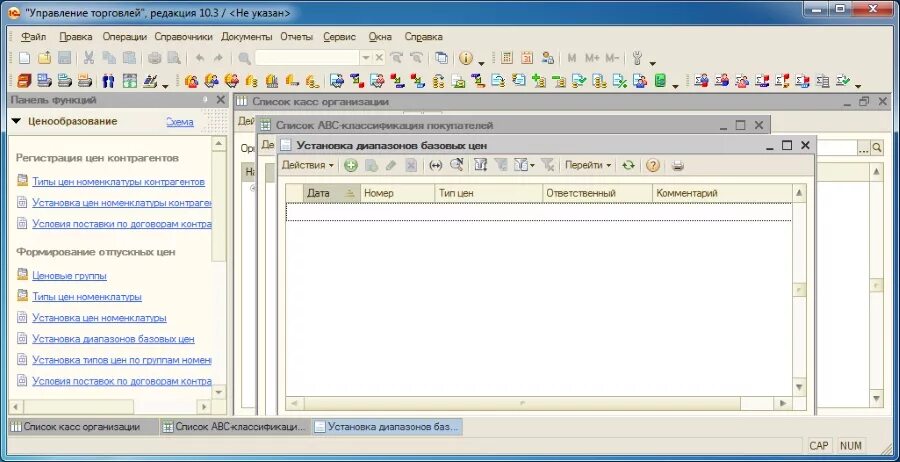
Task: Click the wrench settings icon
Action: [637, 58]
